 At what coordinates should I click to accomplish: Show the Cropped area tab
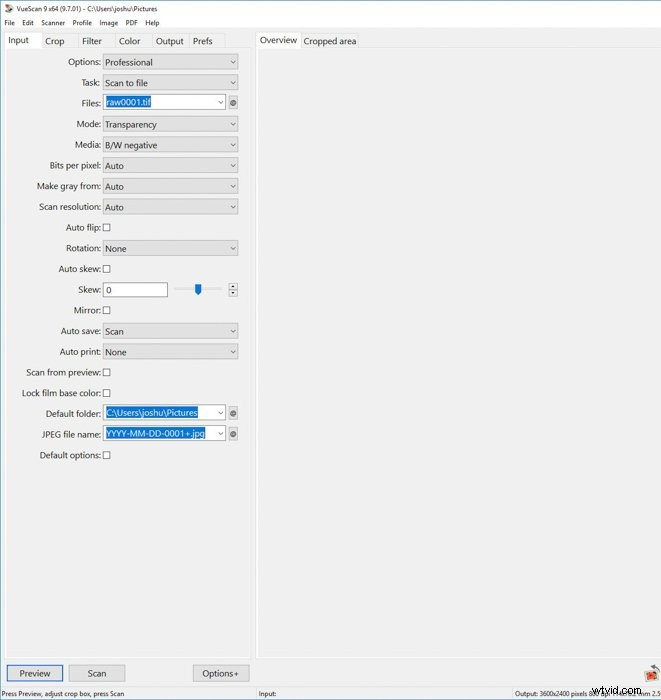point(330,41)
